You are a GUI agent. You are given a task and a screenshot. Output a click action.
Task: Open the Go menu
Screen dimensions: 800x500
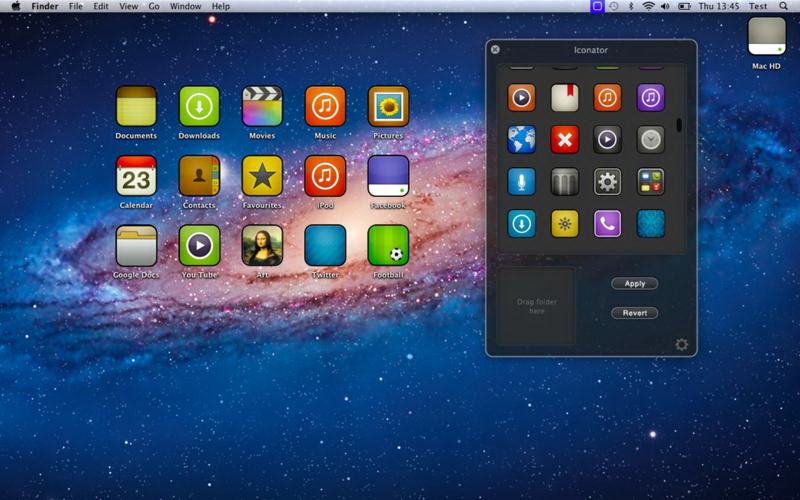pyautogui.click(x=154, y=6)
